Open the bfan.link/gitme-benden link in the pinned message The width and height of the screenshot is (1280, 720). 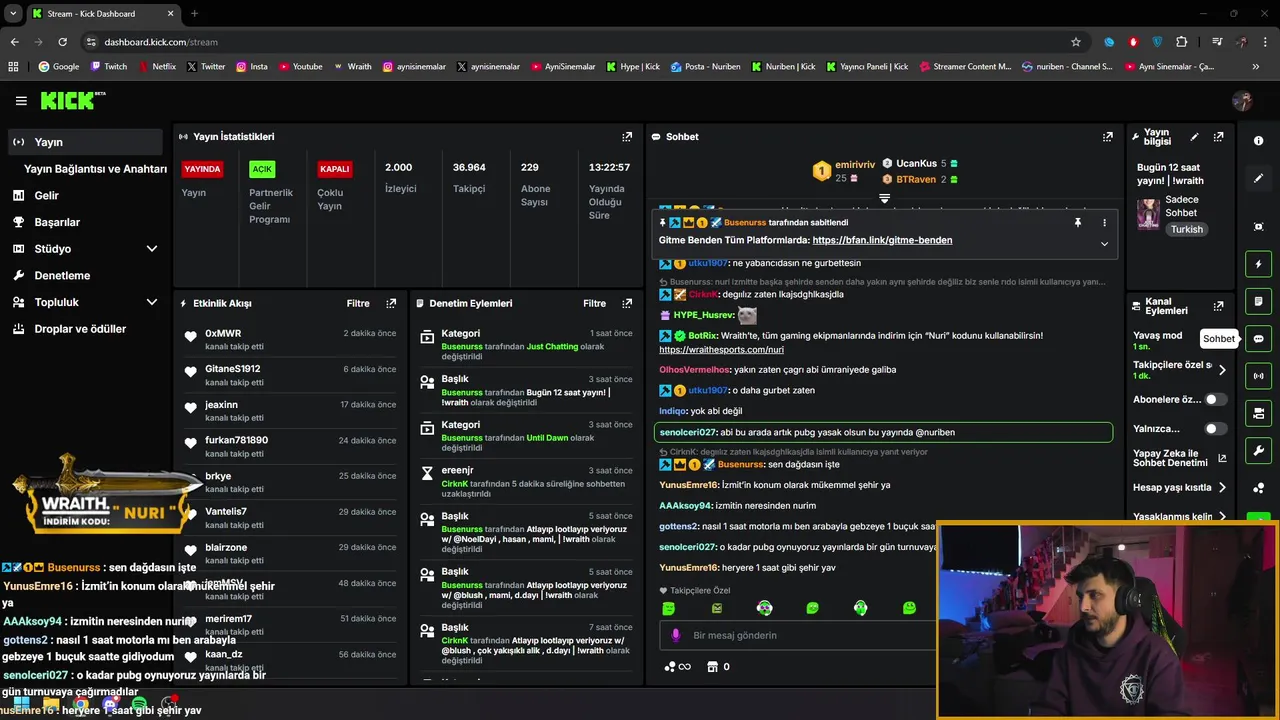coord(882,240)
